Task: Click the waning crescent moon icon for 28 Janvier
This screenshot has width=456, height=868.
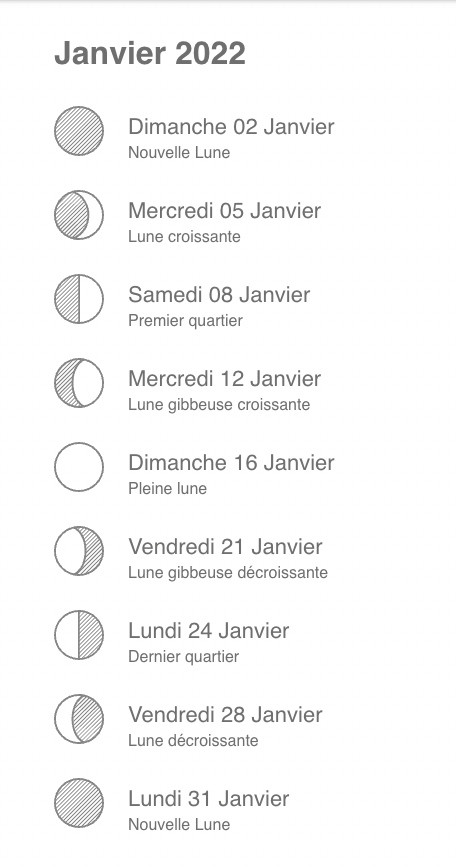Action: 79,719
